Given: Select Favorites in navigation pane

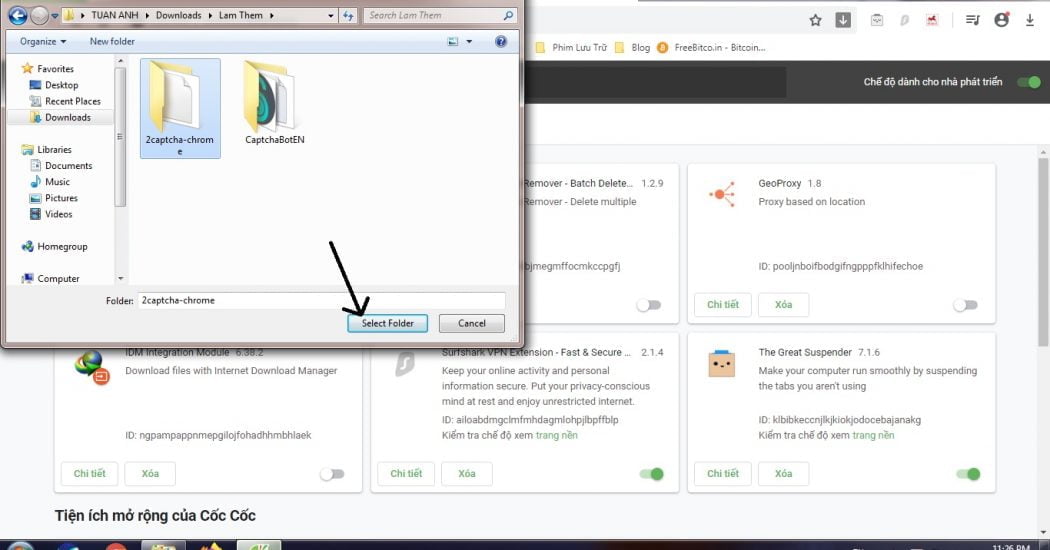Looking at the screenshot, I should 48,68.
